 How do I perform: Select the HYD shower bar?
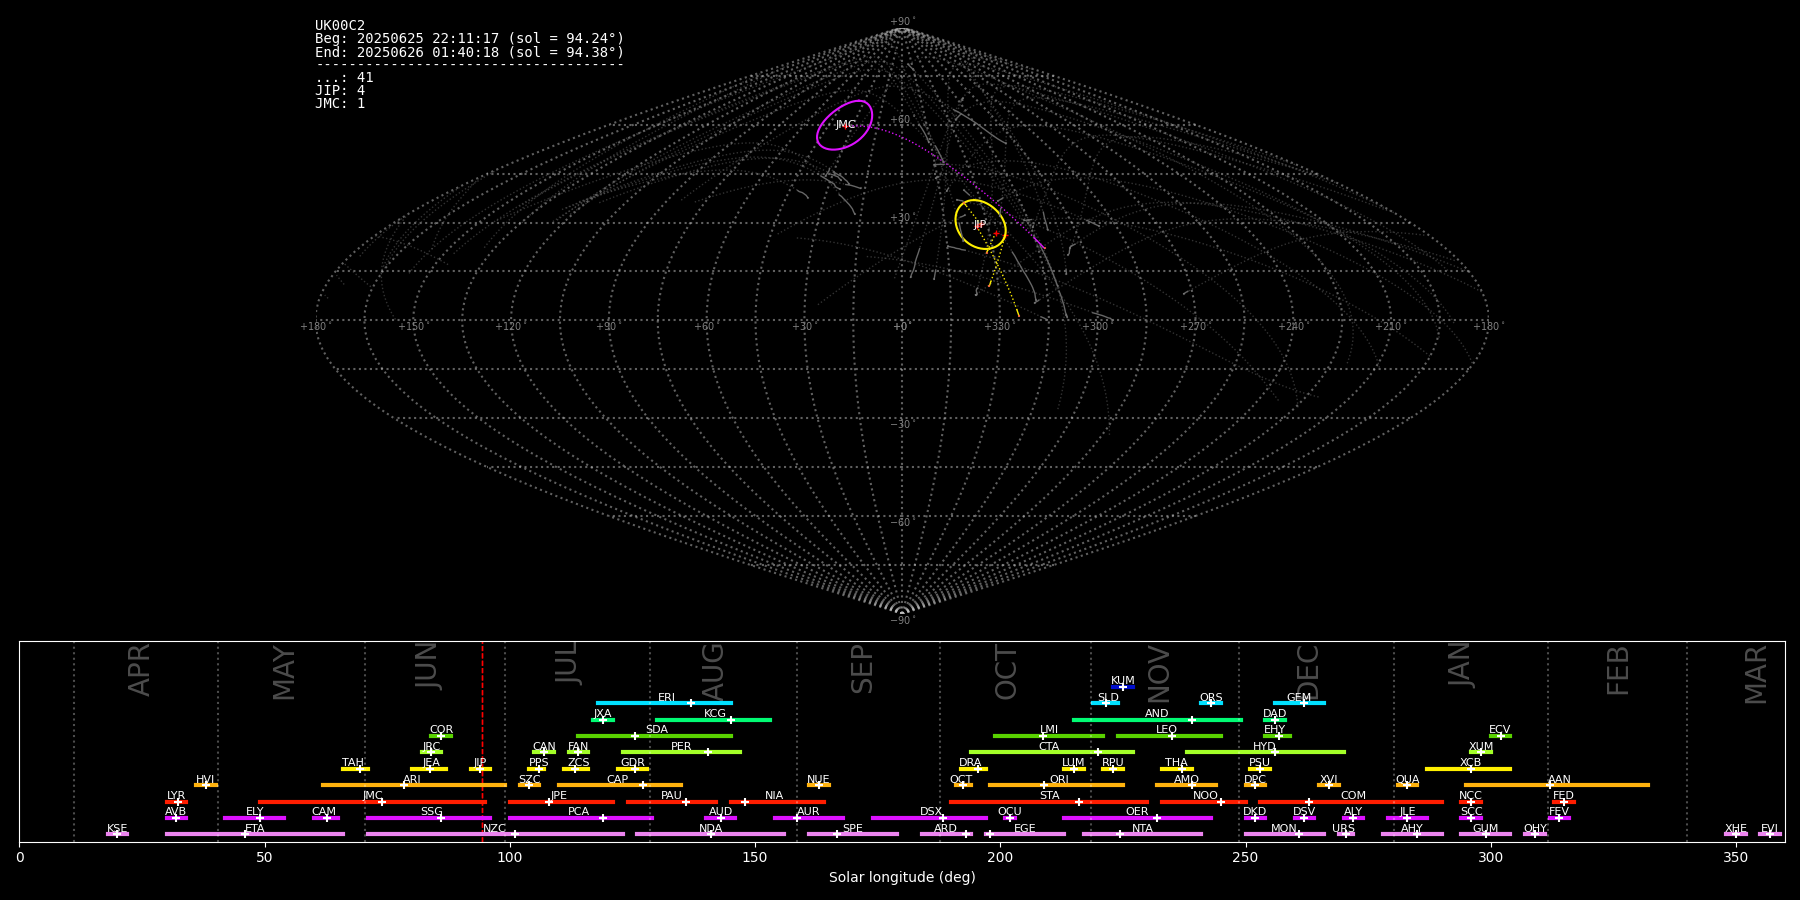tap(1265, 752)
